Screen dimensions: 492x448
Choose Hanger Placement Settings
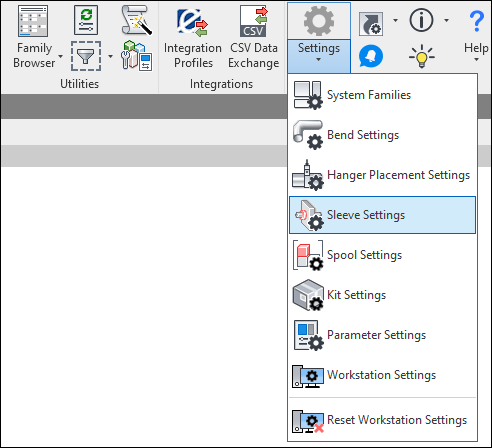coord(382,175)
